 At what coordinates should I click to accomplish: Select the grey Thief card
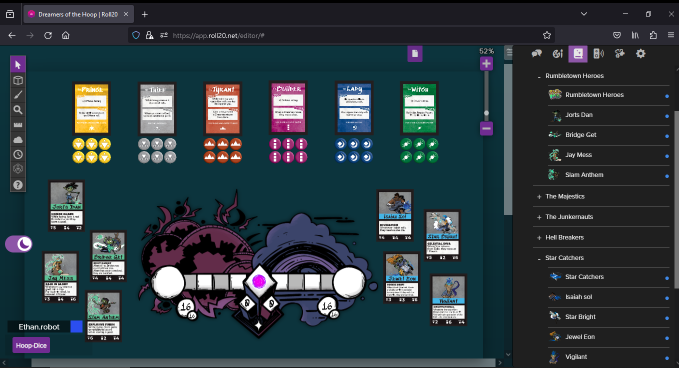157,109
